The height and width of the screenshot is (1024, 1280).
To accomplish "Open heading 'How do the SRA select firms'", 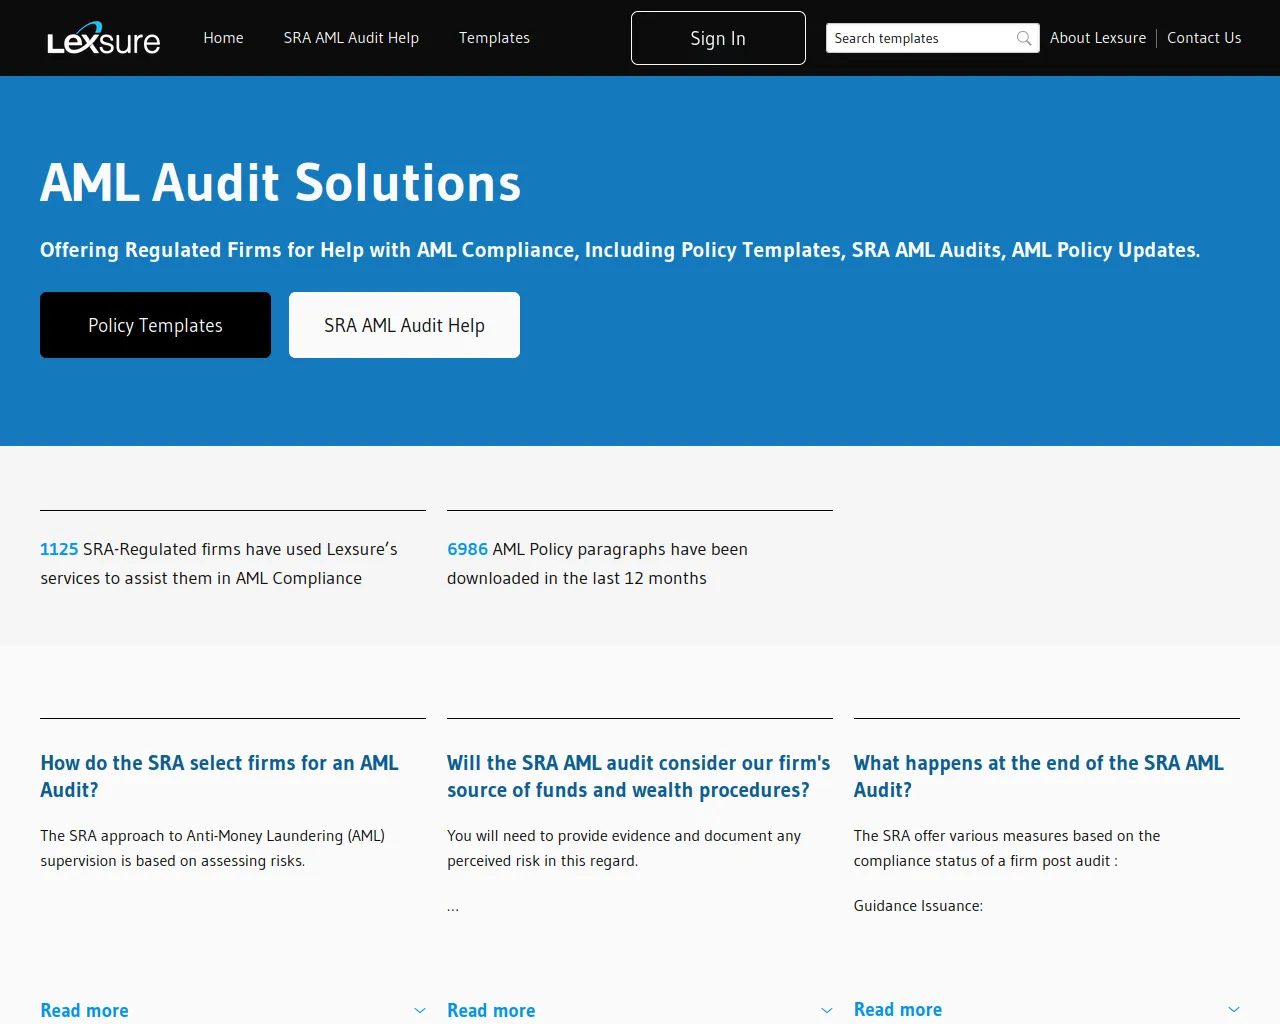I will [219, 776].
